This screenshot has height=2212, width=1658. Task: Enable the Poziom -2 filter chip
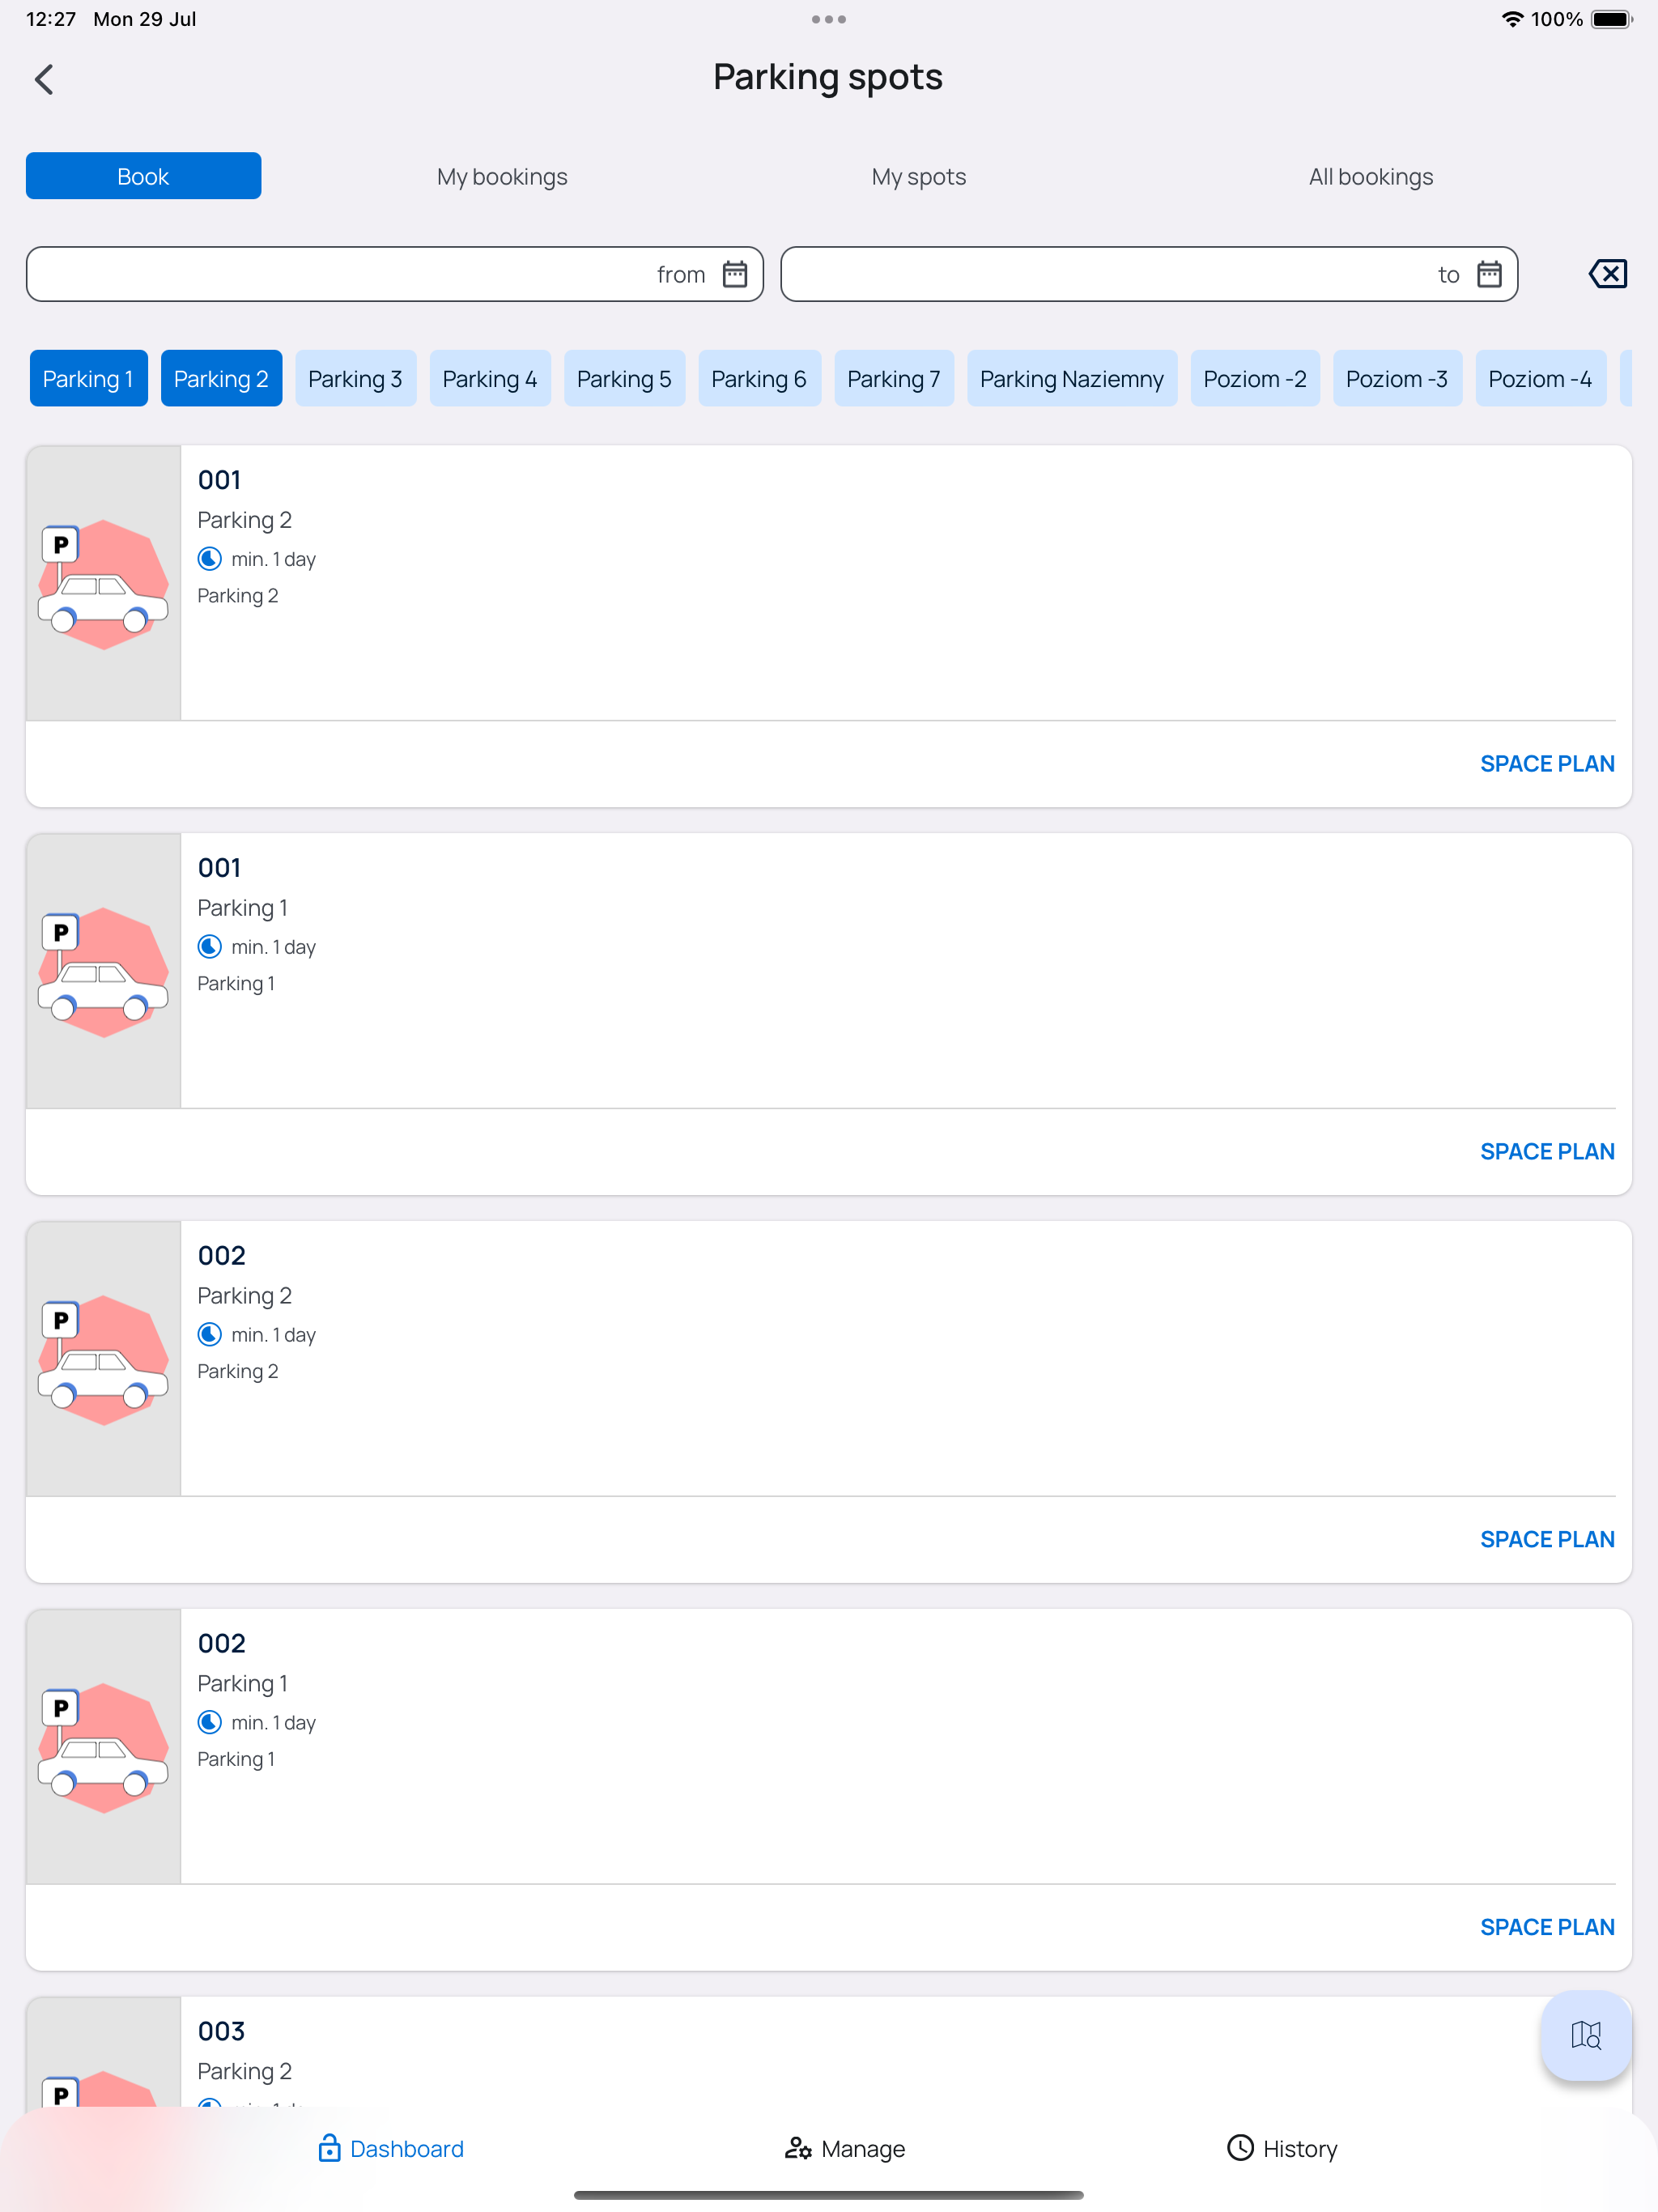click(x=1254, y=379)
